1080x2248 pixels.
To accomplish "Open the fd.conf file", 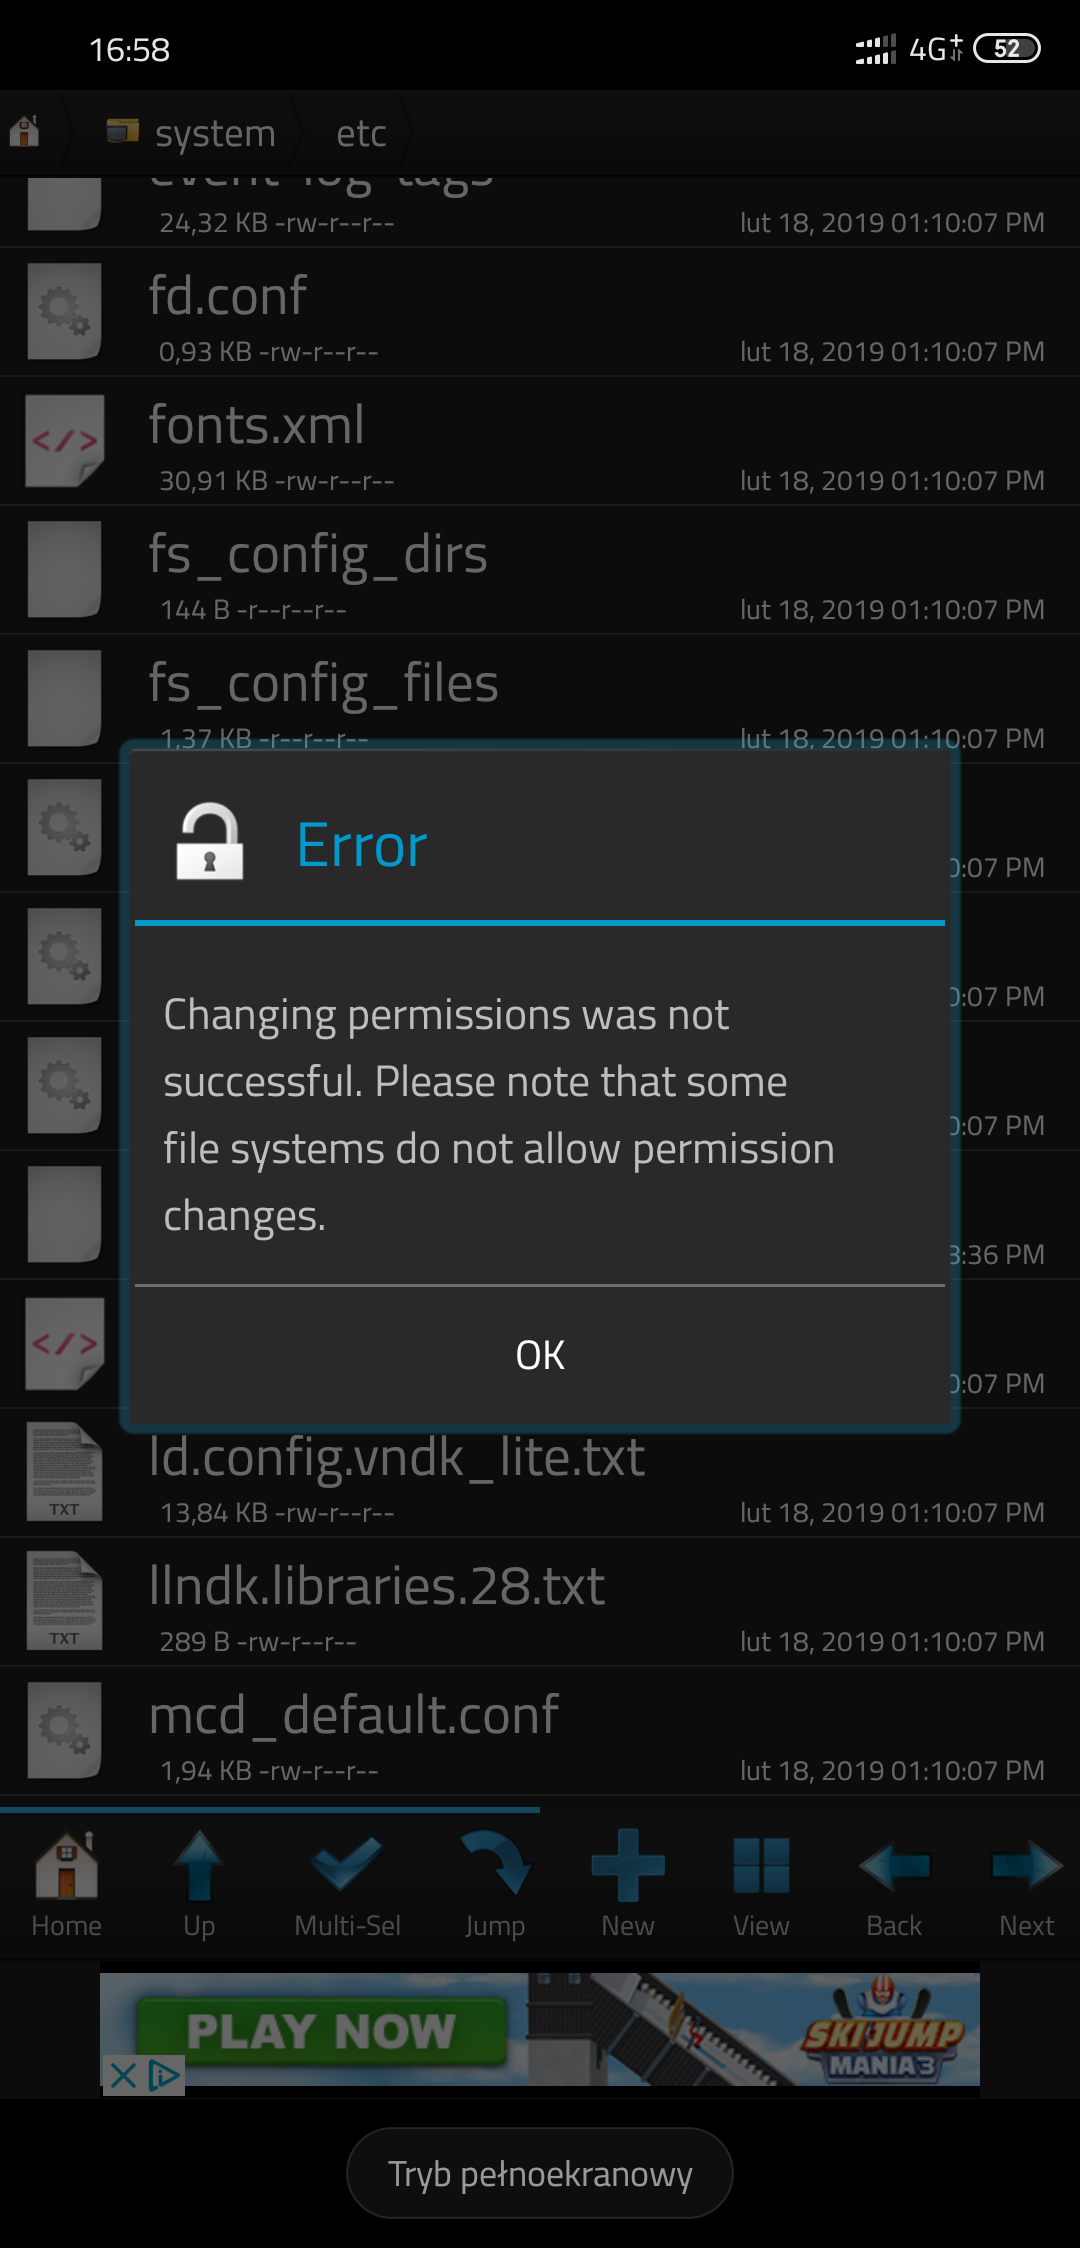I will coord(540,313).
